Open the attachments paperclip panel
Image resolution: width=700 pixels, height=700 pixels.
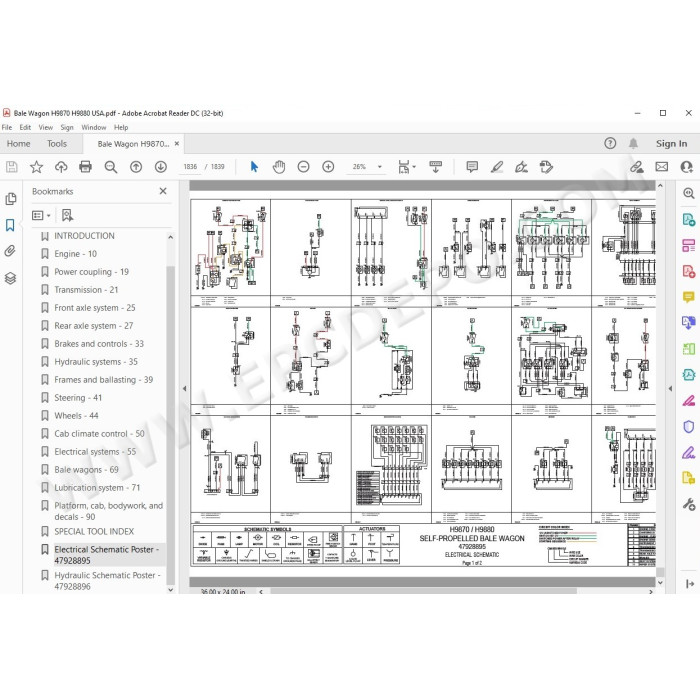tap(10, 251)
